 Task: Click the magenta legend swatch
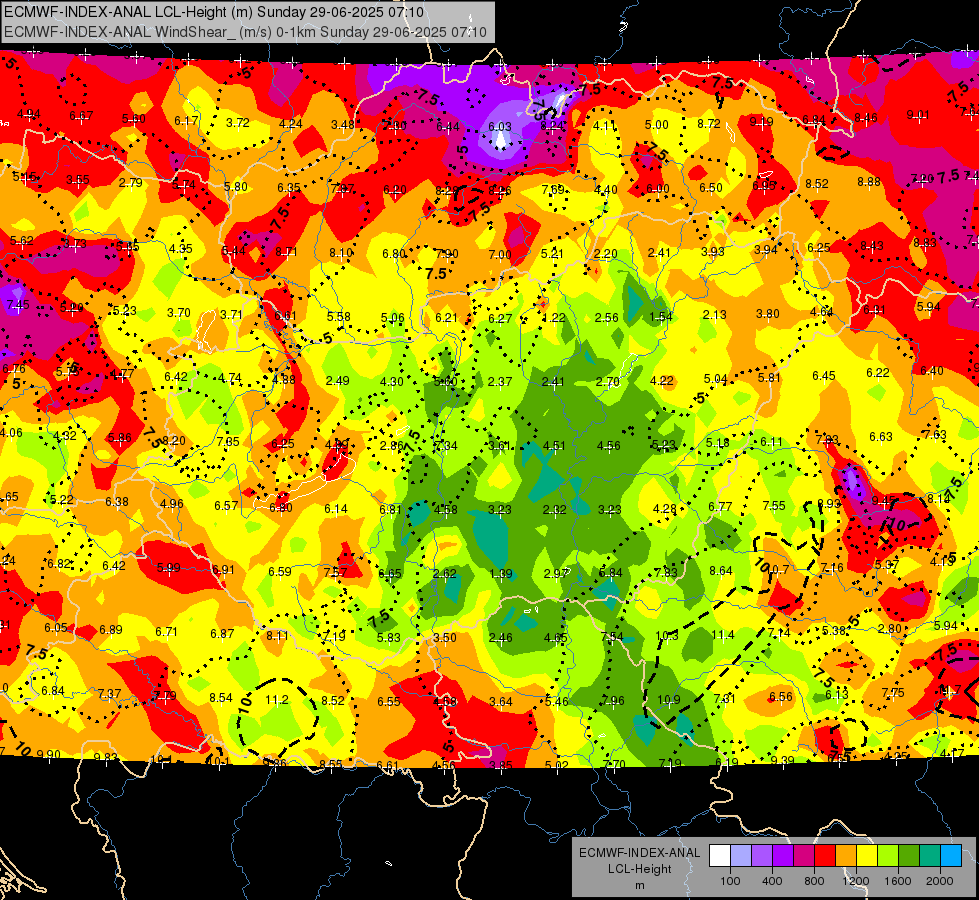804,856
